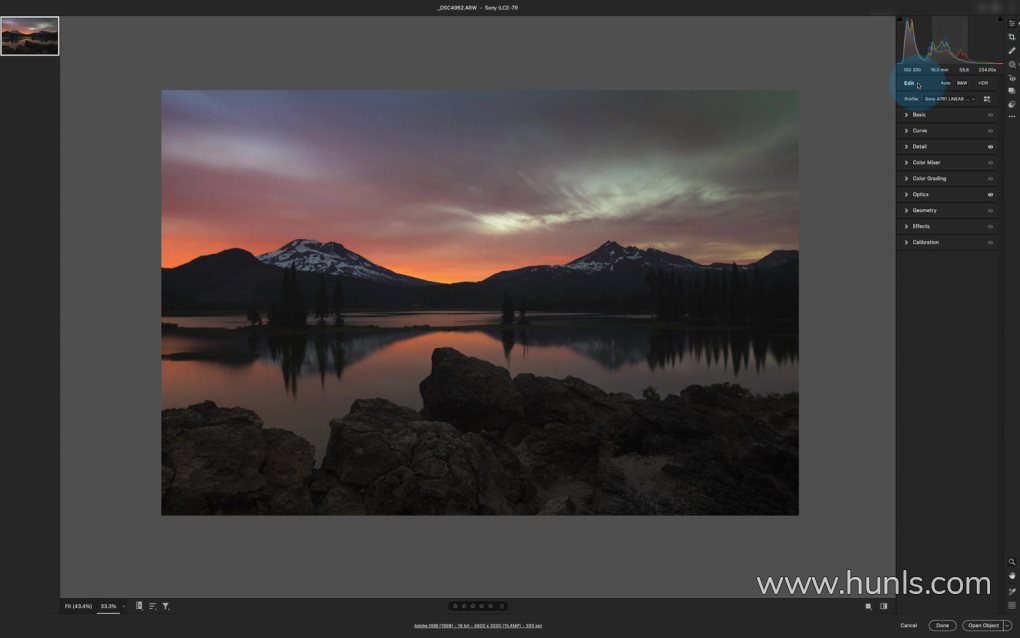The image size is (1020, 638).
Task: Click the 33.3% zoom level field
Action: click(x=108, y=606)
